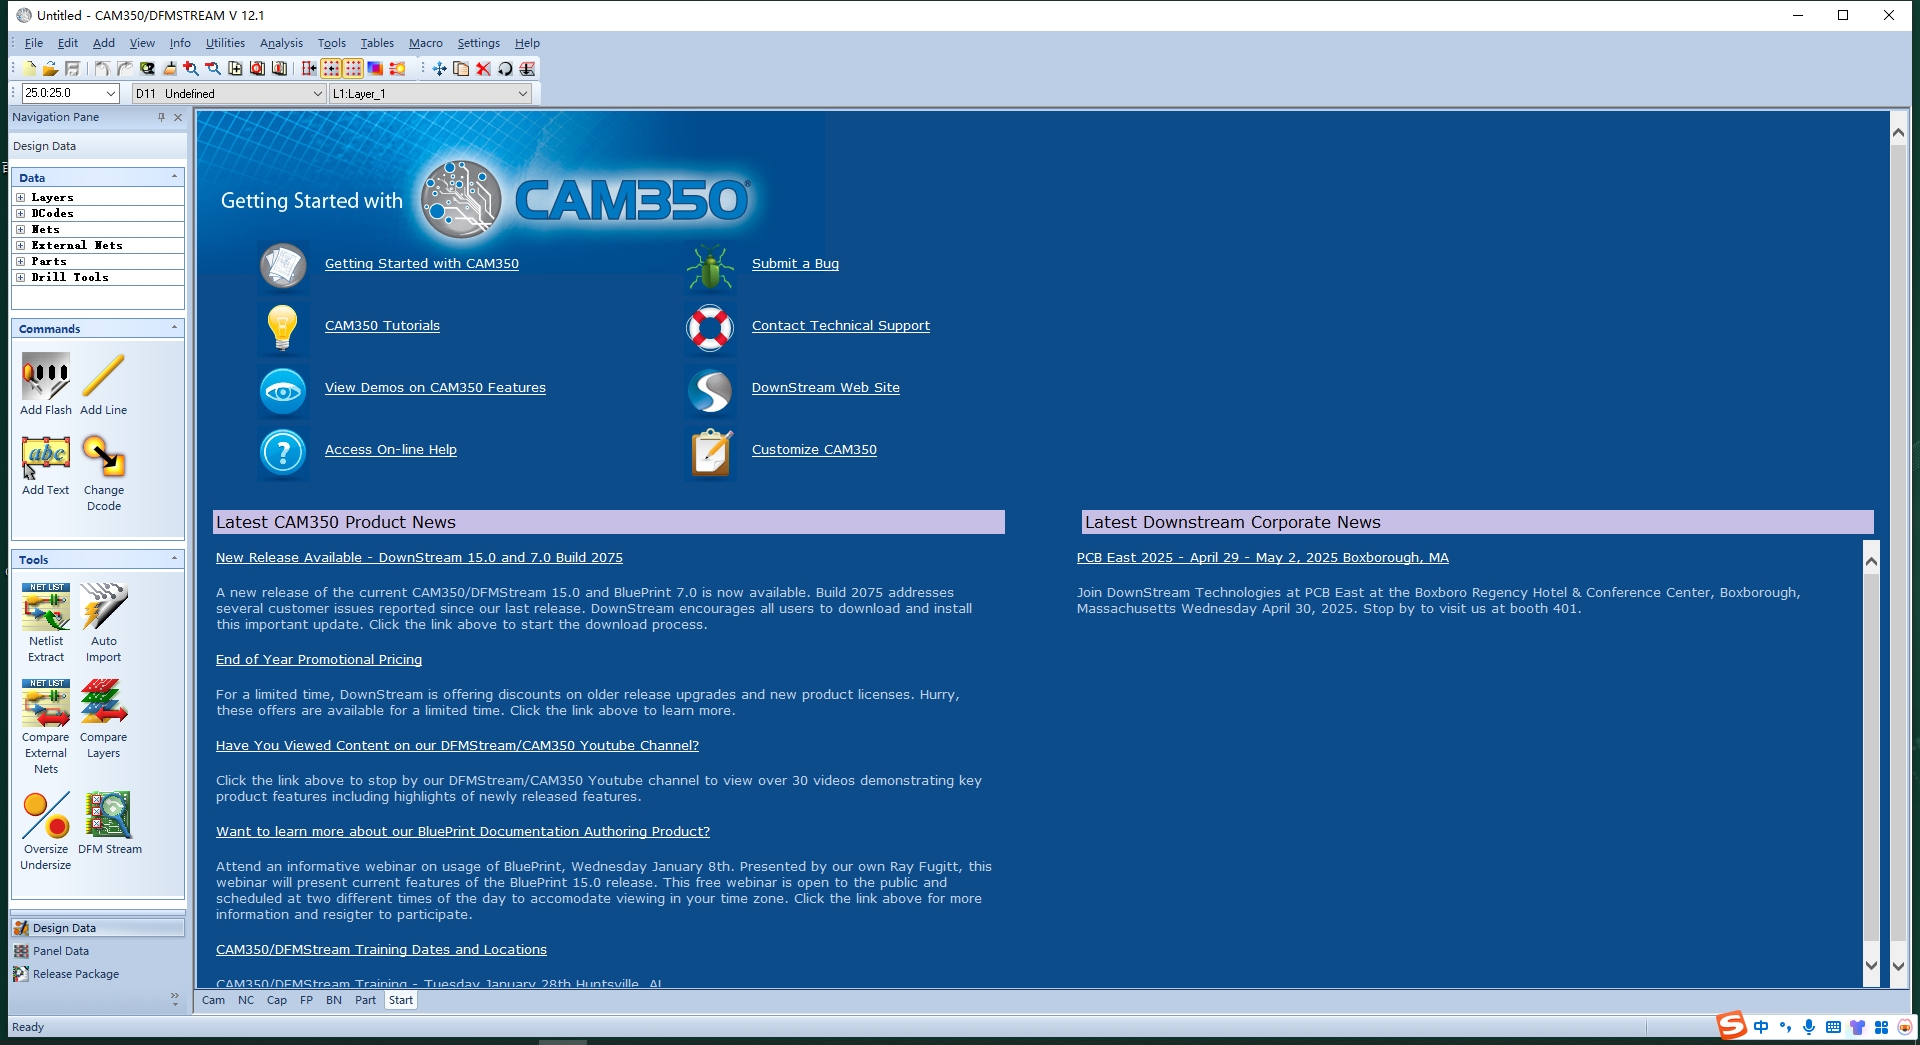Open View Demos on CAM350 Features link
Screen dimensions: 1920x1045
(435, 388)
